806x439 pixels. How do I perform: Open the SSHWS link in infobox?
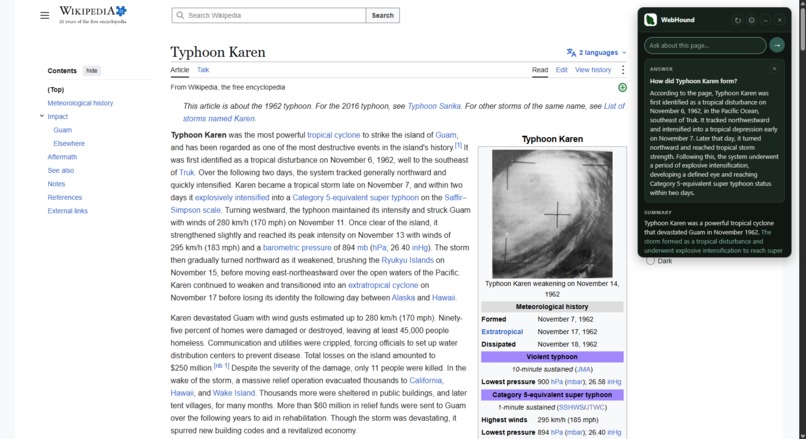point(571,407)
